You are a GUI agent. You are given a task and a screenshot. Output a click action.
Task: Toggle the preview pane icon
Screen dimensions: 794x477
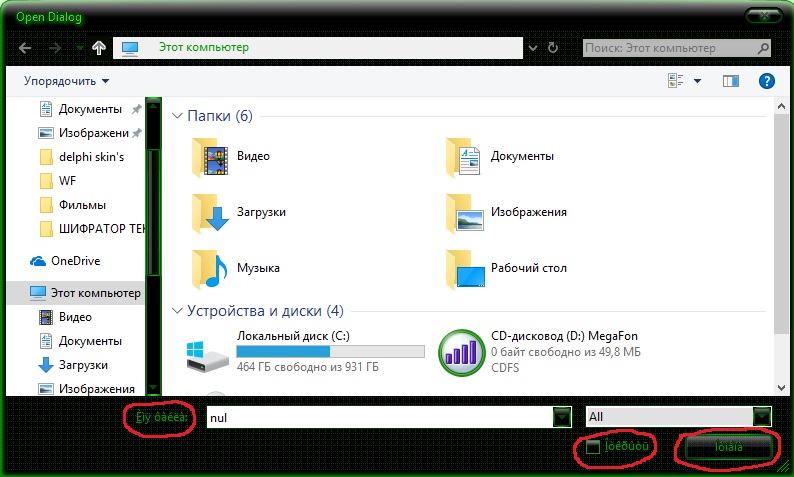[730, 81]
